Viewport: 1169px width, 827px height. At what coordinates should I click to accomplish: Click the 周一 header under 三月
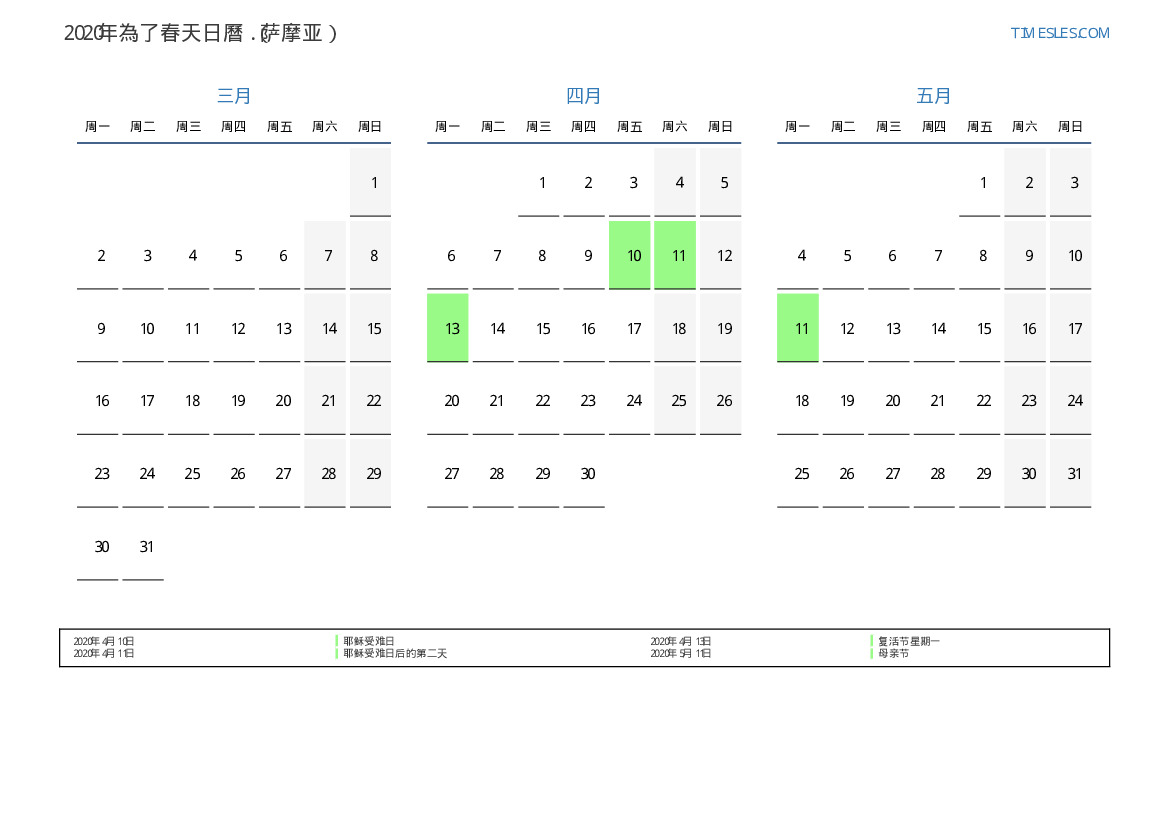click(x=98, y=126)
